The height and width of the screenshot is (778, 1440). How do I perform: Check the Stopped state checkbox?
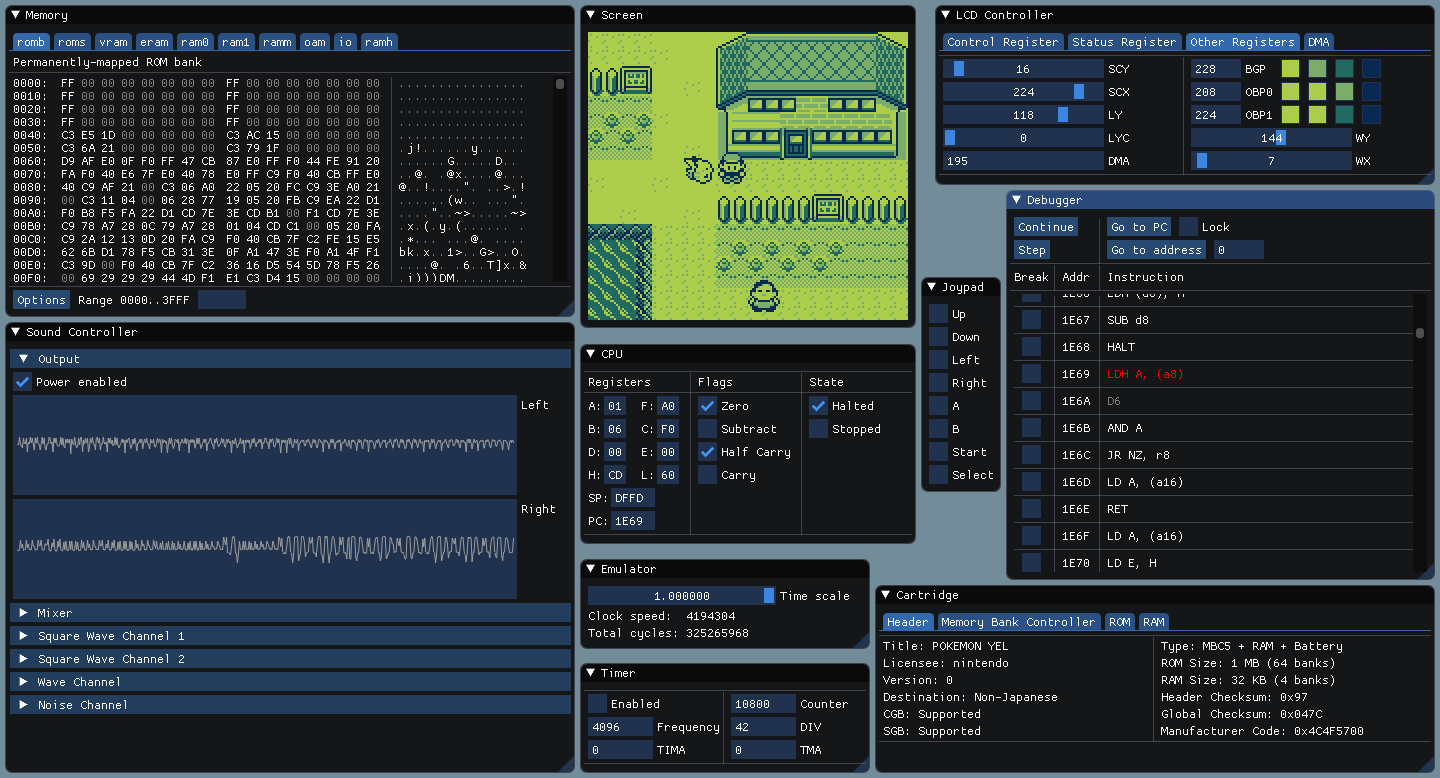[x=818, y=429]
